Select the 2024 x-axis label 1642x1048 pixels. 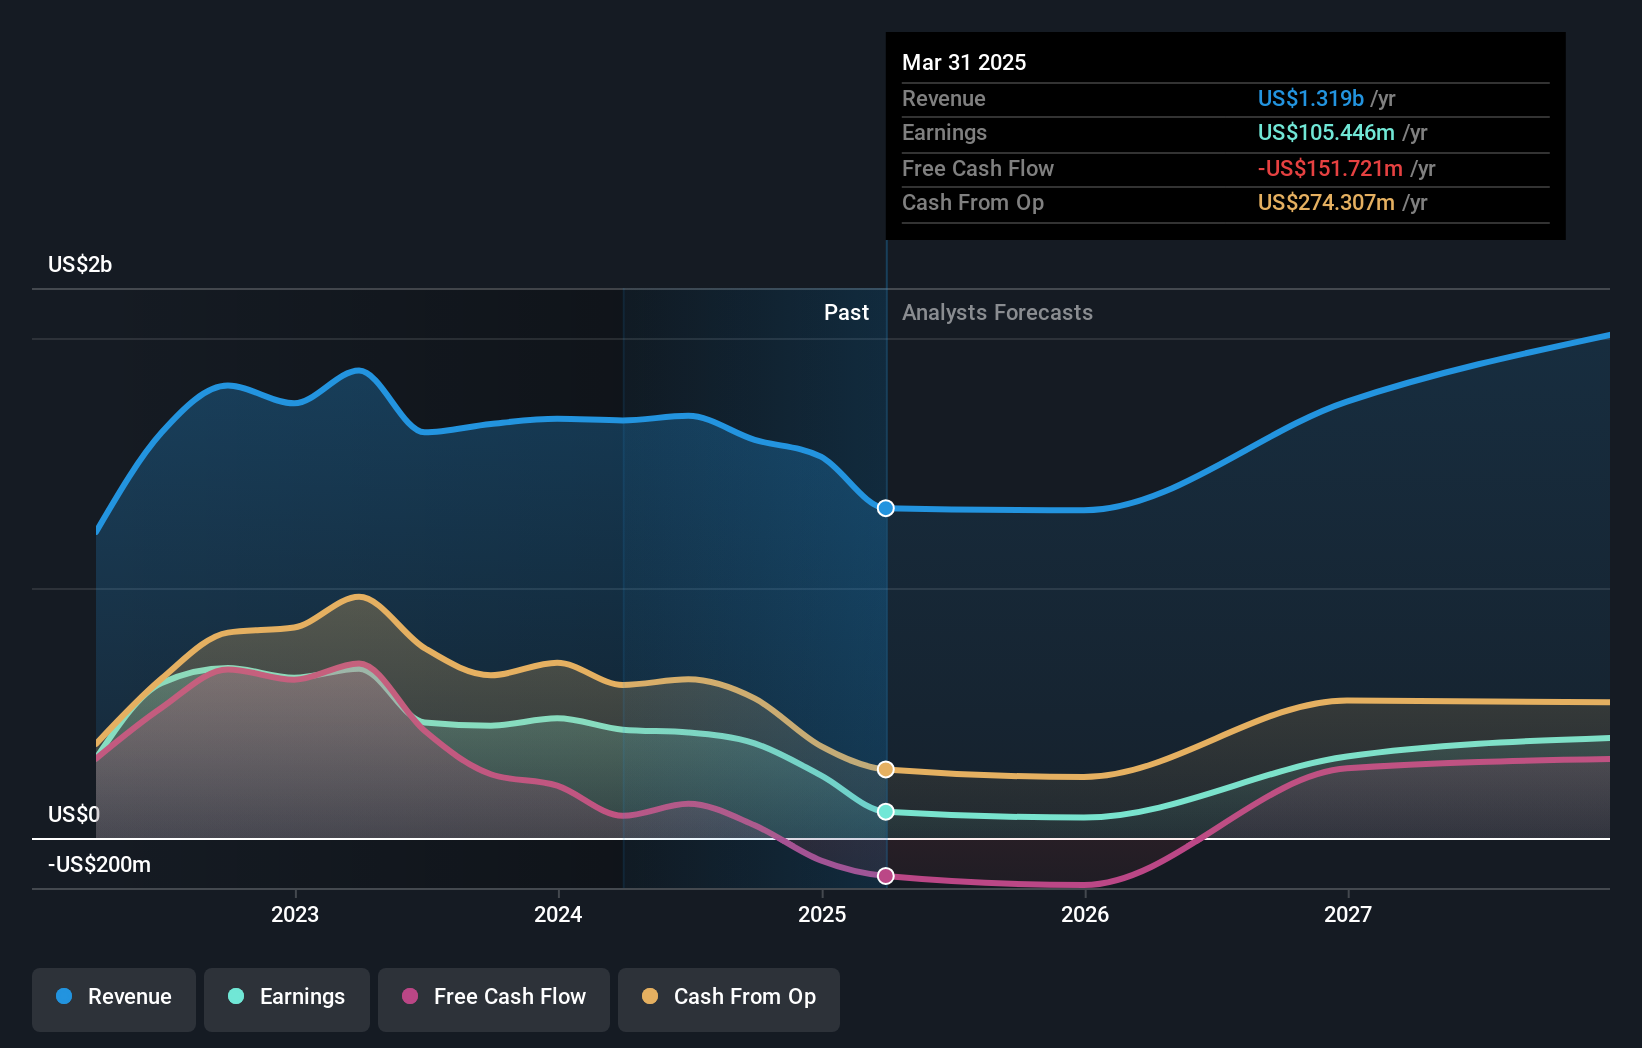558,914
